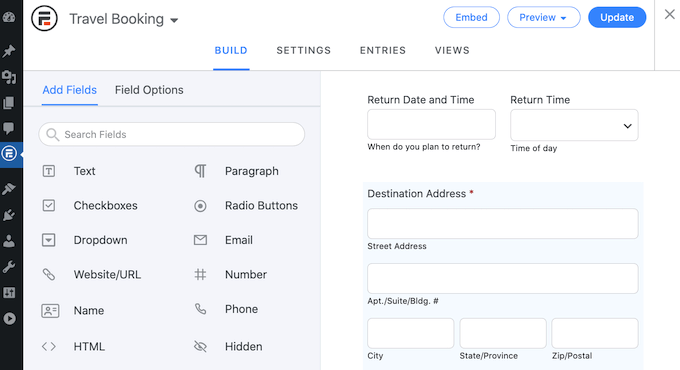The width and height of the screenshot is (680, 370).
Task: Click the City input field
Action: 410,333
